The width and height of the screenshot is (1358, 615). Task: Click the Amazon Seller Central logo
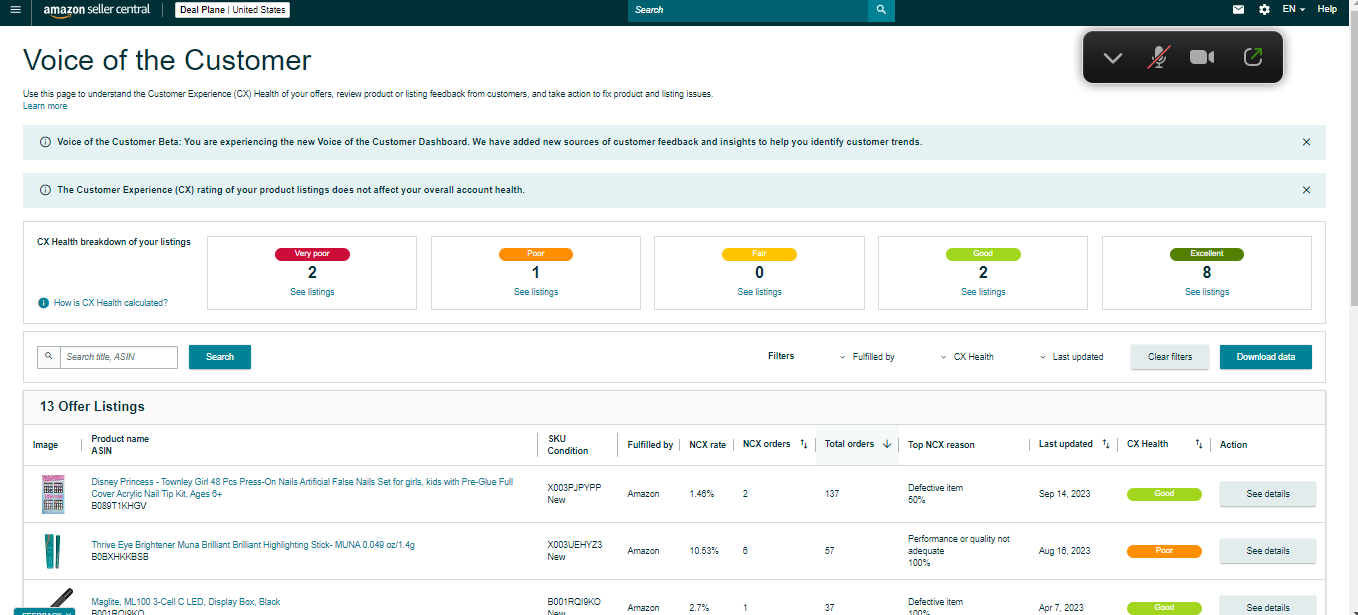click(x=96, y=10)
